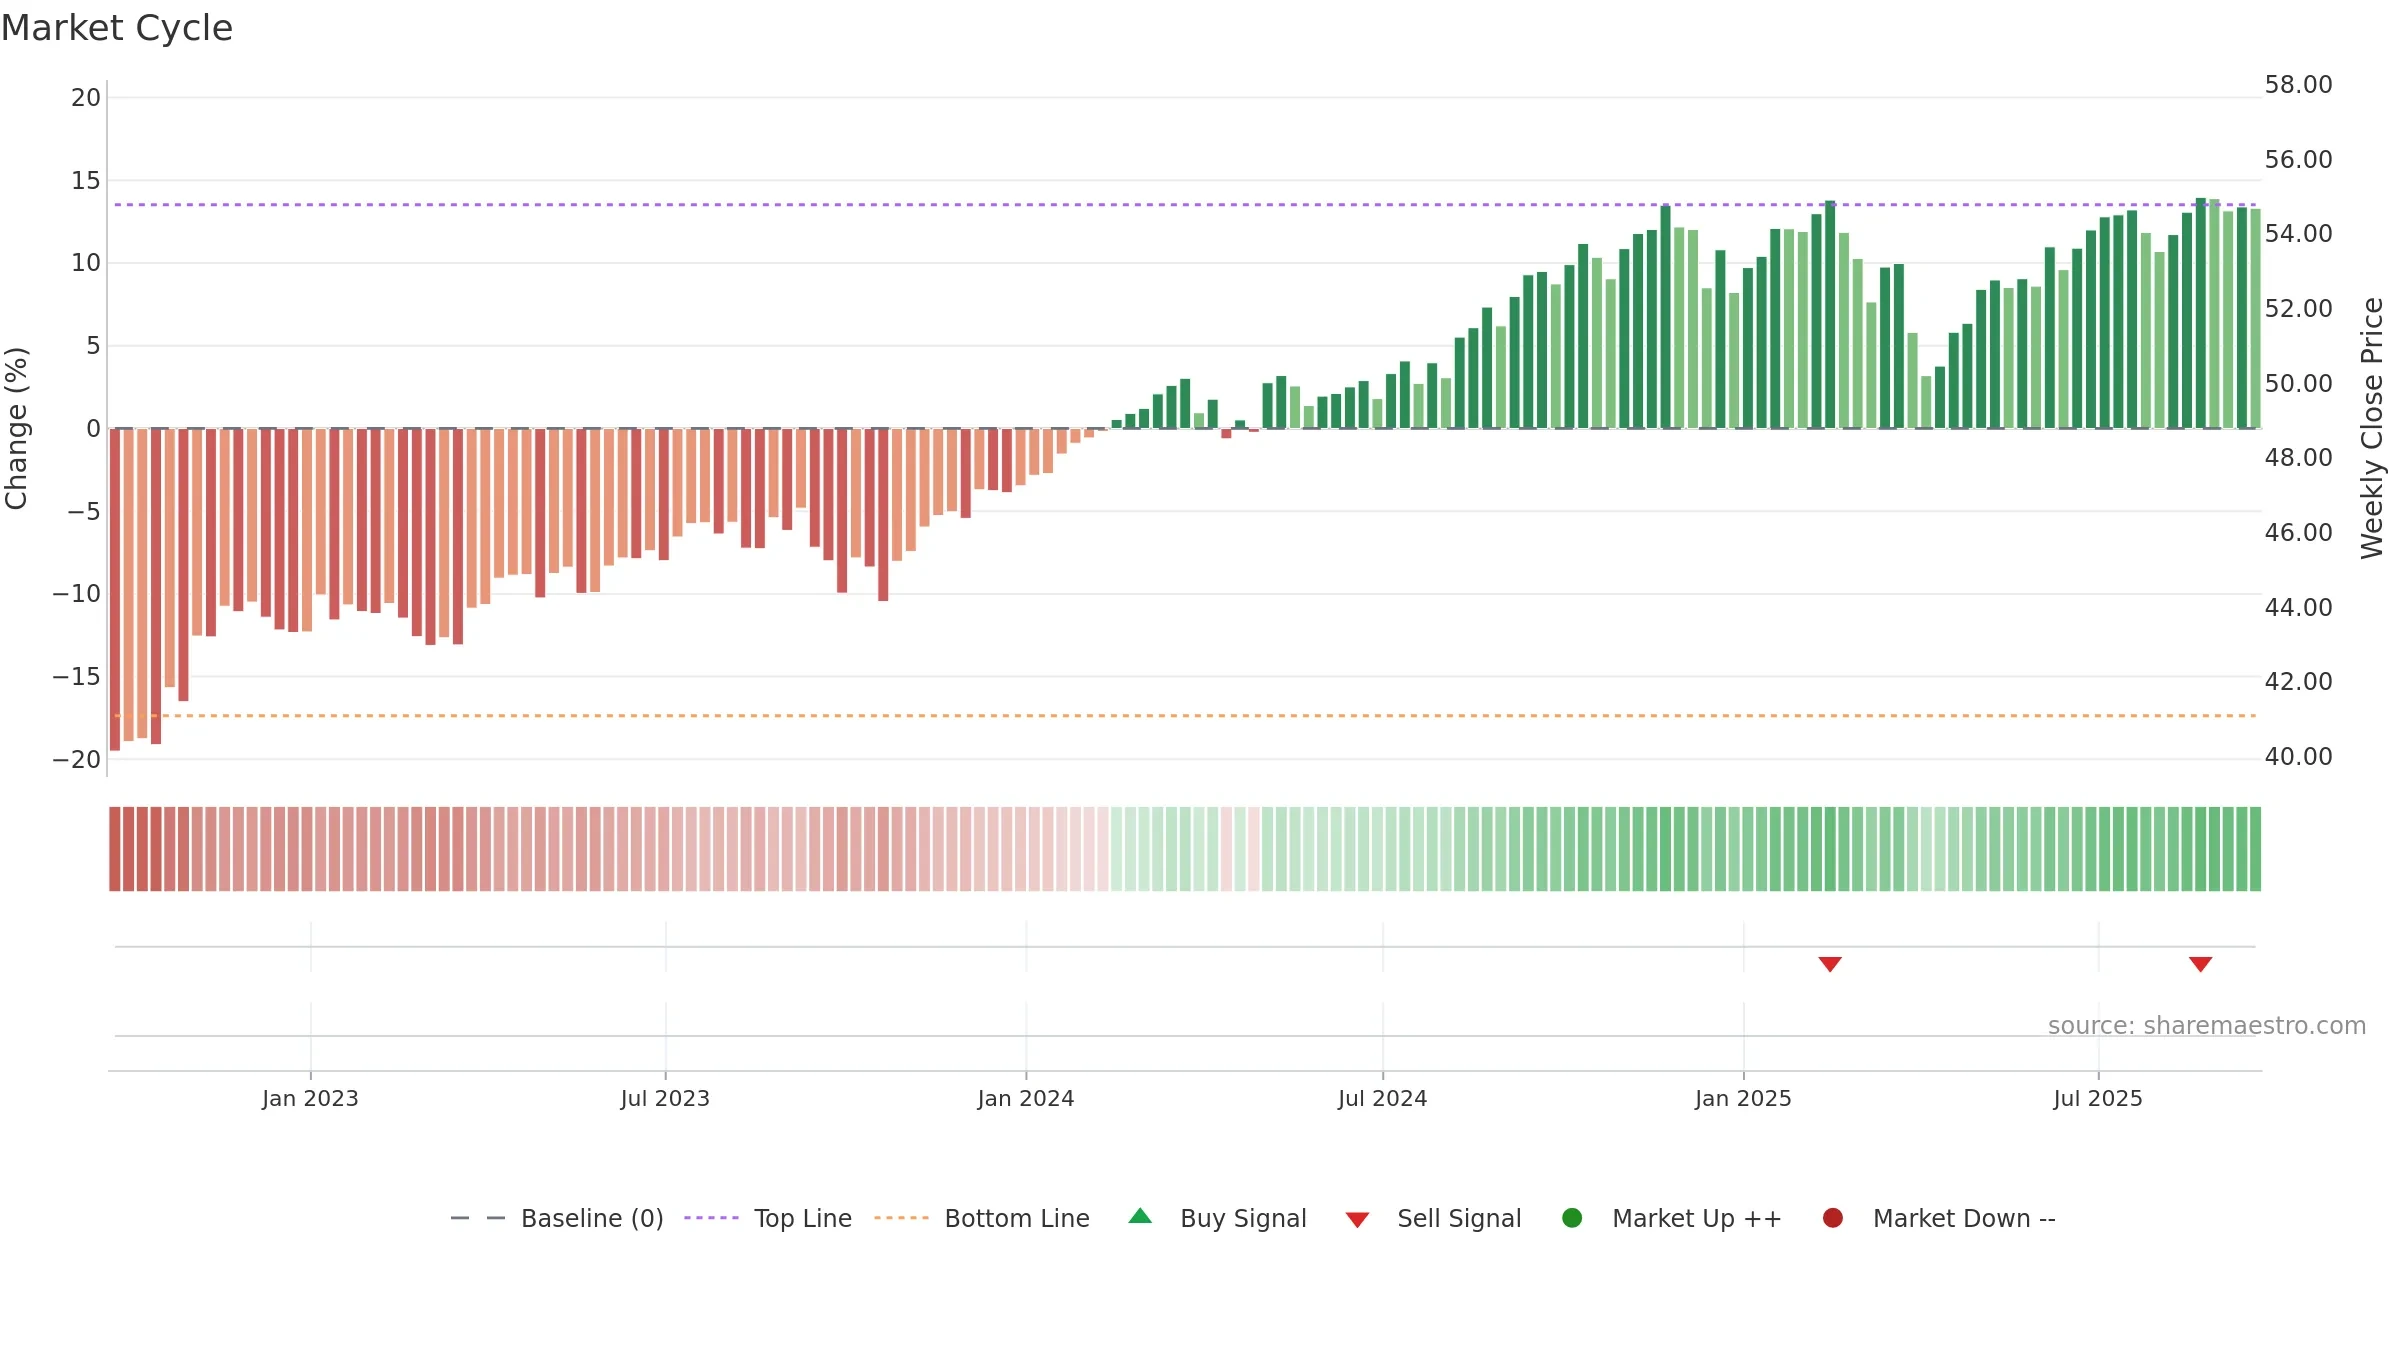Toggle the Market Down -- legend label
The height and width of the screenshot is (1350, 2400).
(1964, 1218)
